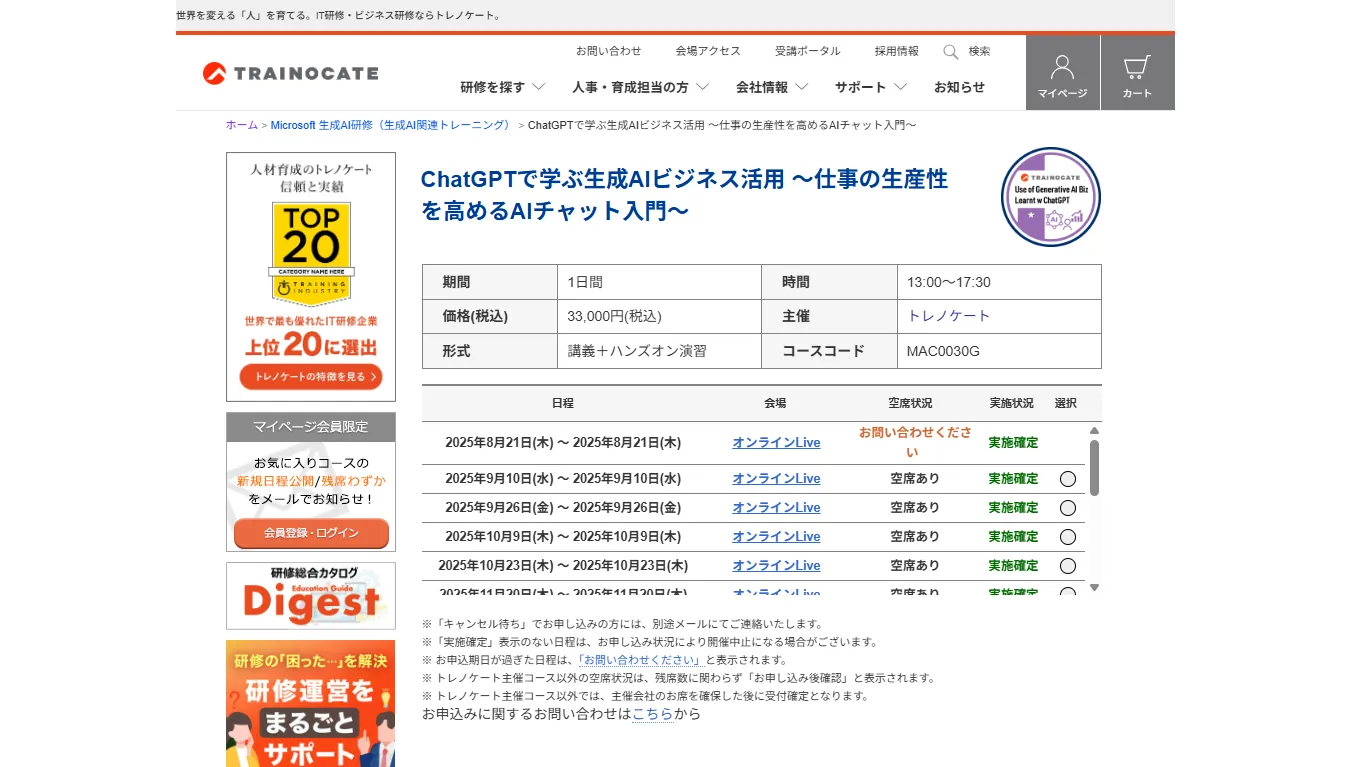Click the schedule table scrollbar thumb
The height and width of the screenshot is (767, 1350).
click(1094, 467)
